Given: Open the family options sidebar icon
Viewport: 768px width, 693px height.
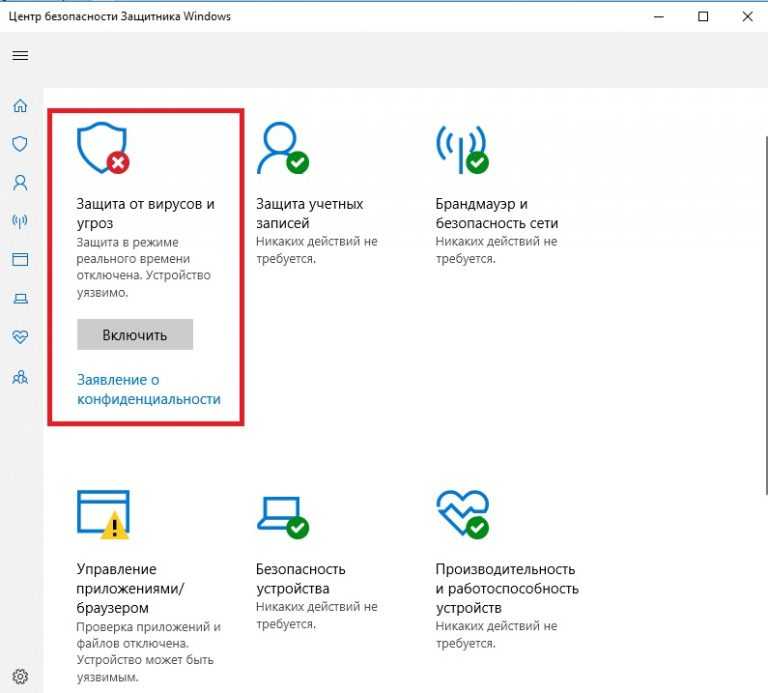Looking at the screenshot, I should 20,376.
